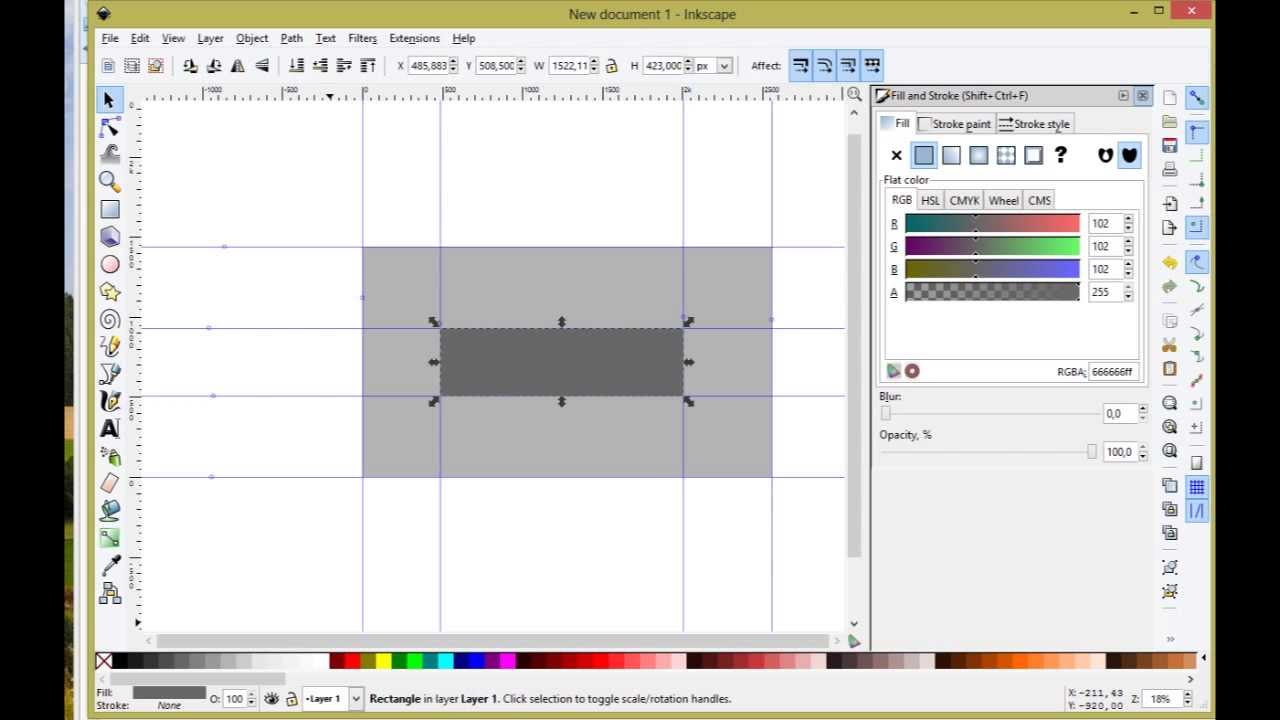Raise the selection to top
Viewport: 1280px width, 720px height.
coord(368,66)
